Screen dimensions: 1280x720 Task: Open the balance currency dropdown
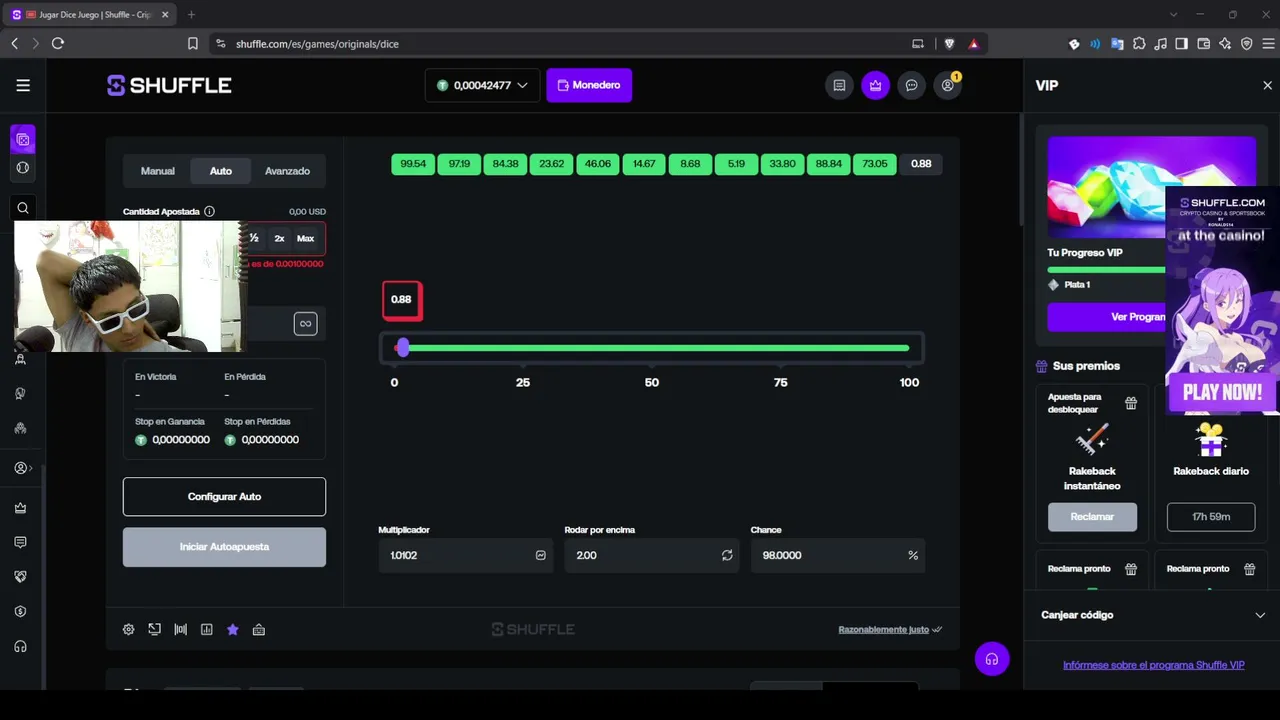[482, 85]
